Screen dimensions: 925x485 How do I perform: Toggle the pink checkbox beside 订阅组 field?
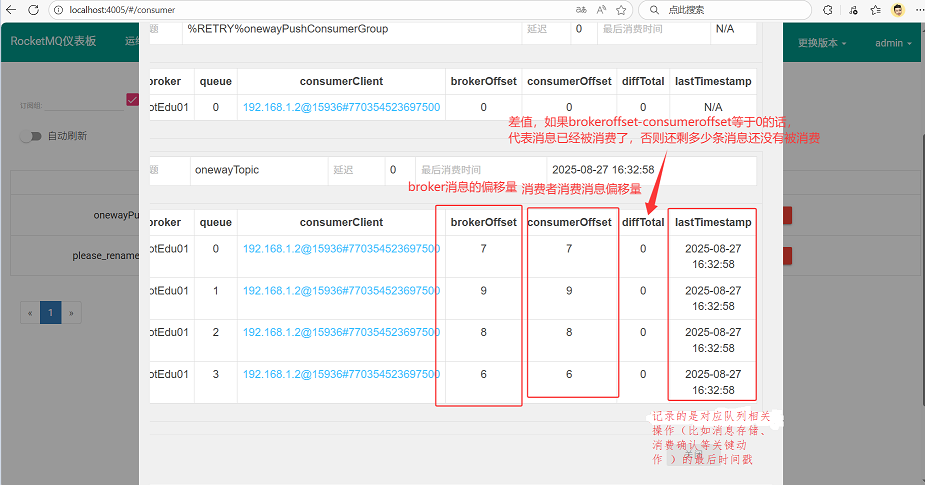(x=132, y=99)
